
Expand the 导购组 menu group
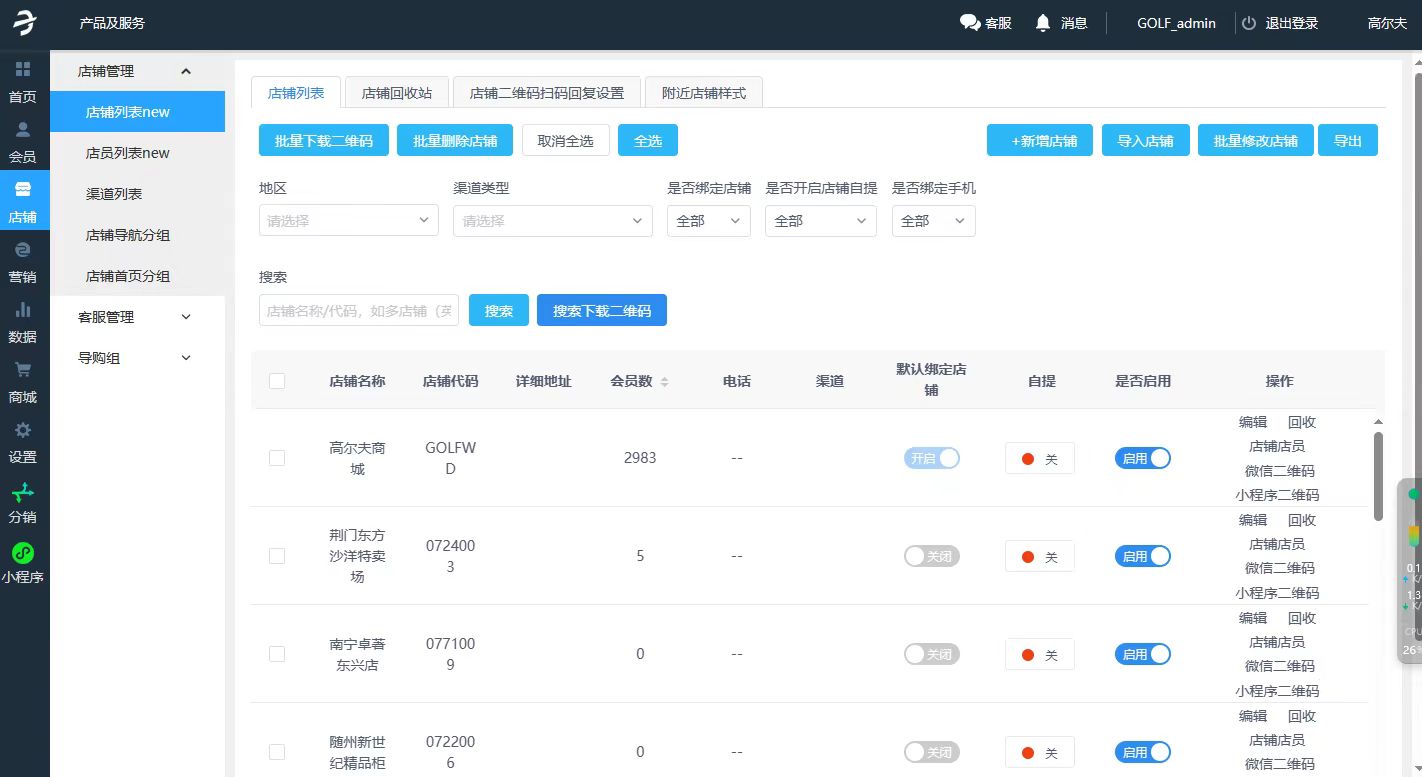[x=137, y=358]
